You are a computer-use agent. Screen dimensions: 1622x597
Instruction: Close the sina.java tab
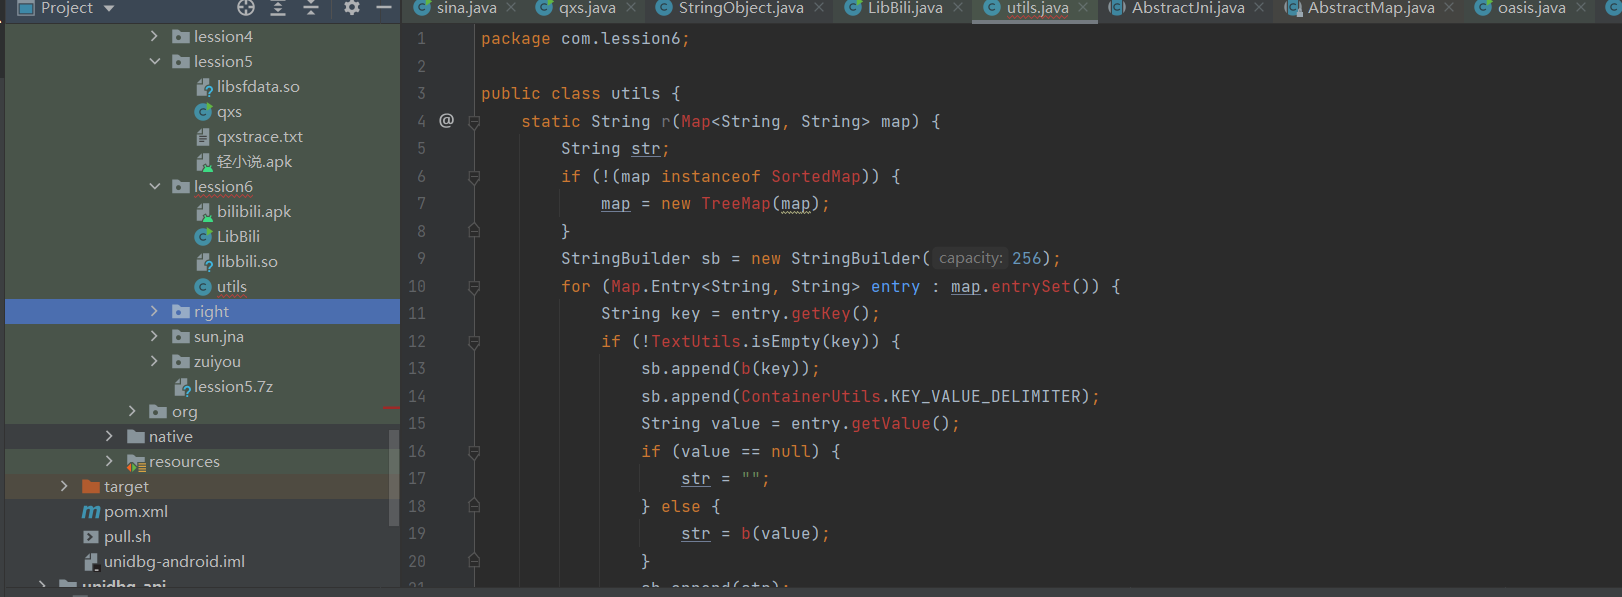511,8
